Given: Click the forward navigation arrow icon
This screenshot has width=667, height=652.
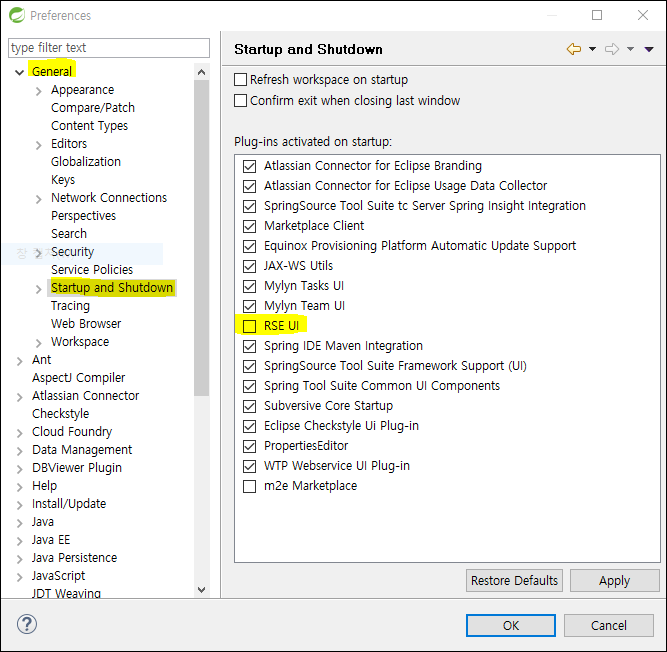Looking at the screenshot, I should point(612,49).
